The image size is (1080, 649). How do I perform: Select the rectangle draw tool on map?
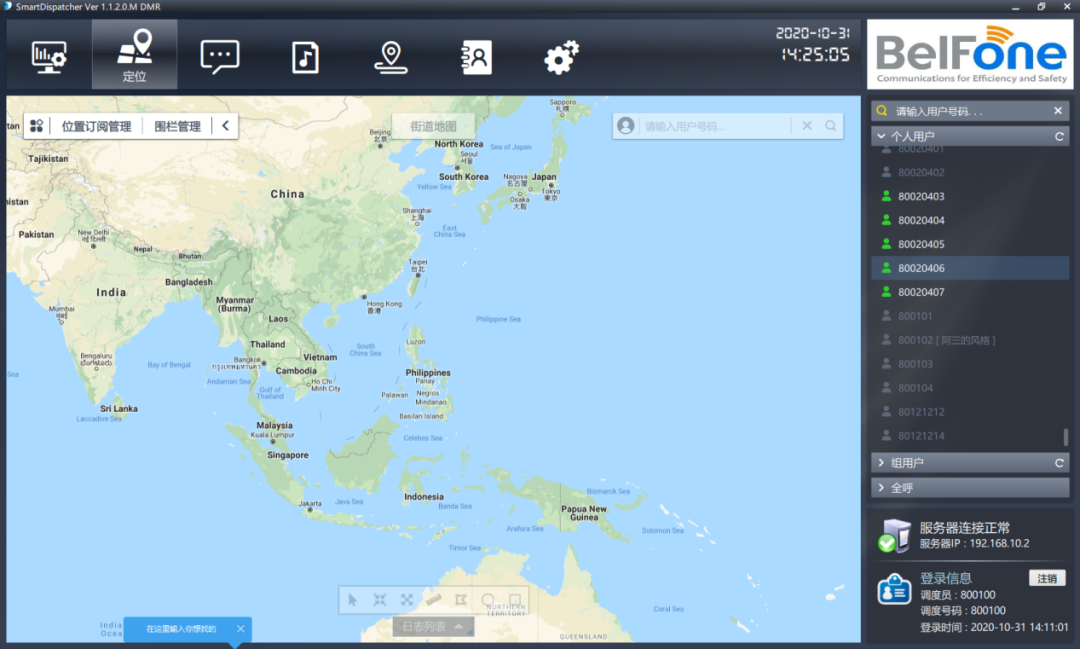click(x=515, y=599)
